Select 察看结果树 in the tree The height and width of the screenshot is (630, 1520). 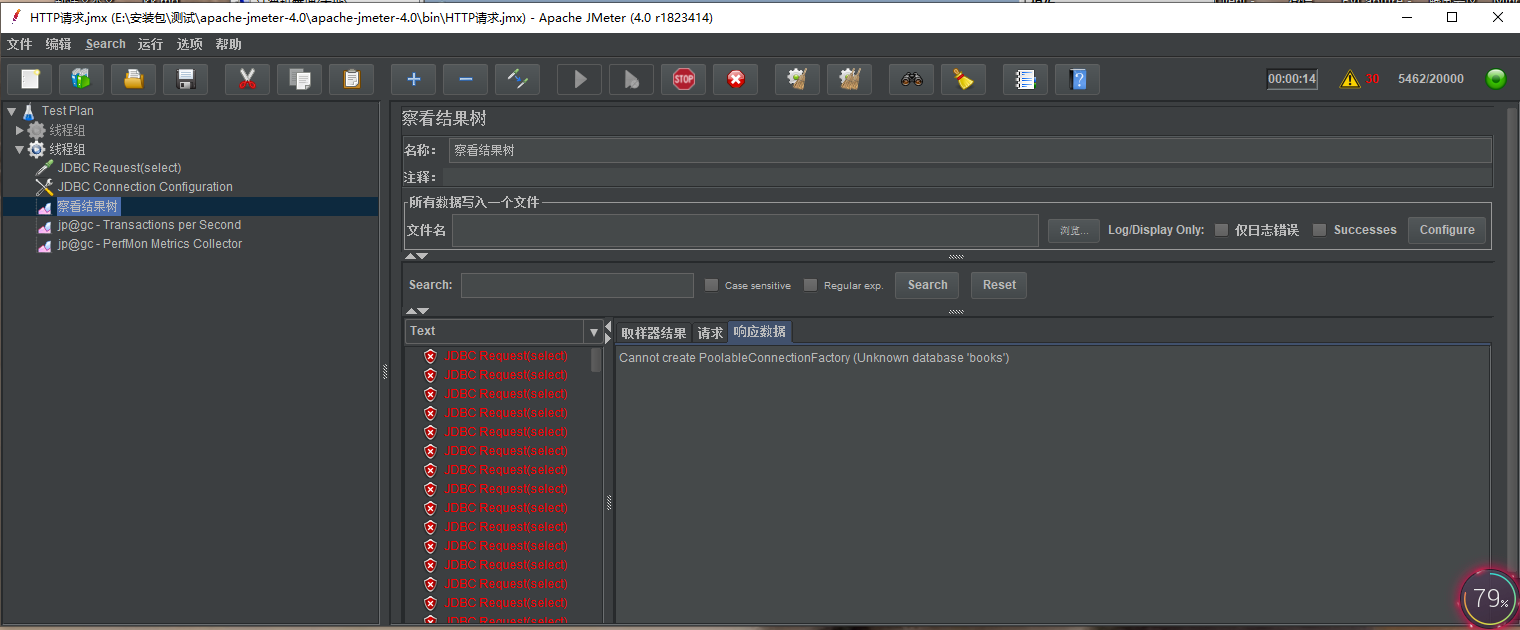[x=88, y=207]
